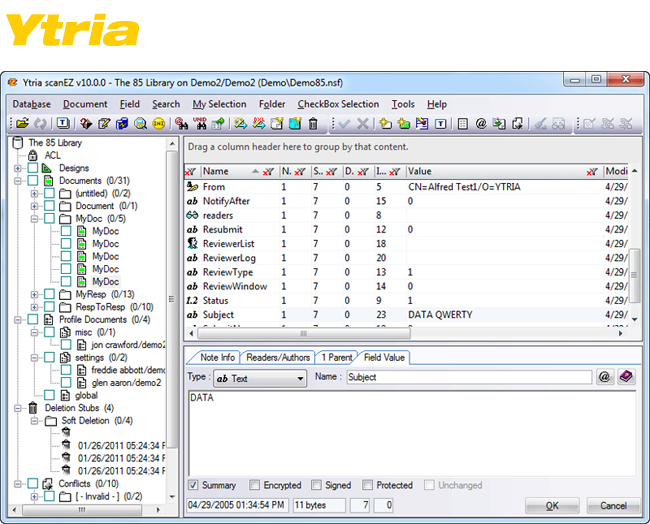The image size is (650, 524).
Task: Click the tree panel horizontal scrollbar thumb
Action: 82,509
